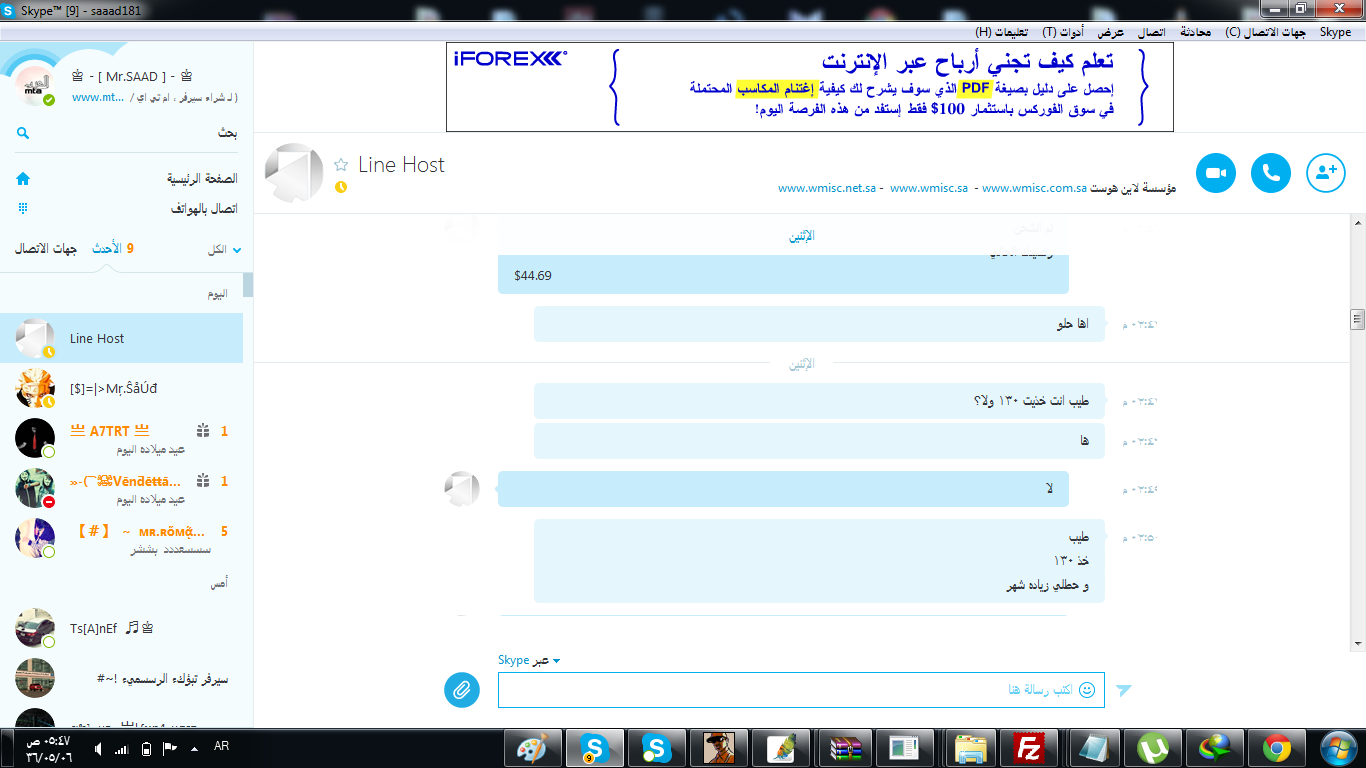Open the www.wmisc.net.sa link

click(827, 188)
